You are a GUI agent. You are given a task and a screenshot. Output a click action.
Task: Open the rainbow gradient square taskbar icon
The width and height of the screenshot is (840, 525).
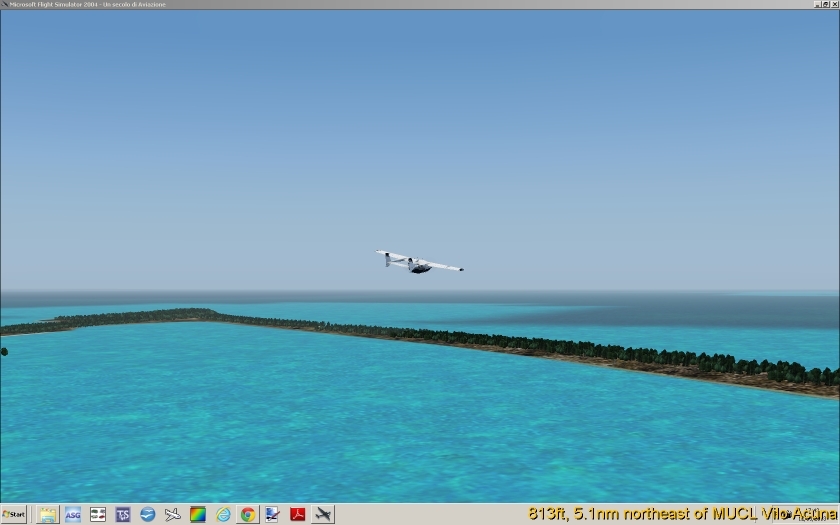[x=198, y=515]
